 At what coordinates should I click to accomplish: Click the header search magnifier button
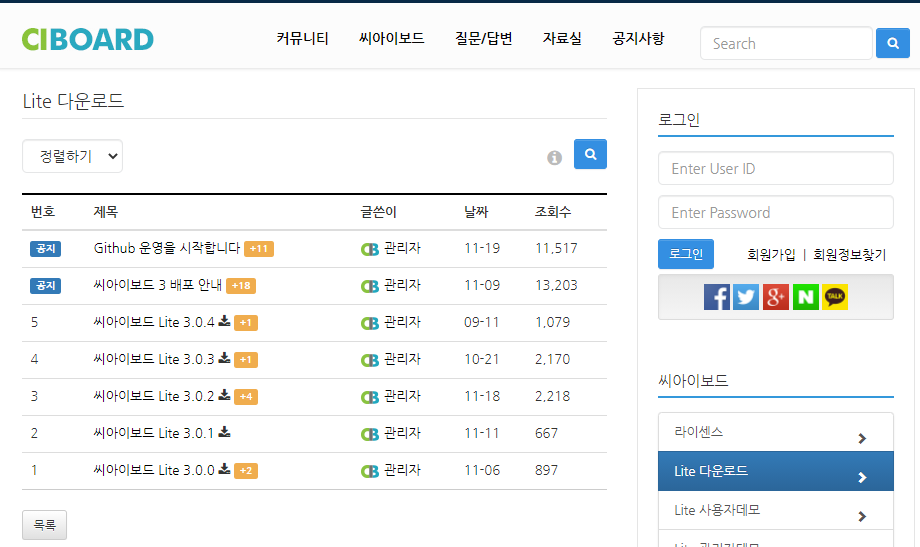point(892,43)
